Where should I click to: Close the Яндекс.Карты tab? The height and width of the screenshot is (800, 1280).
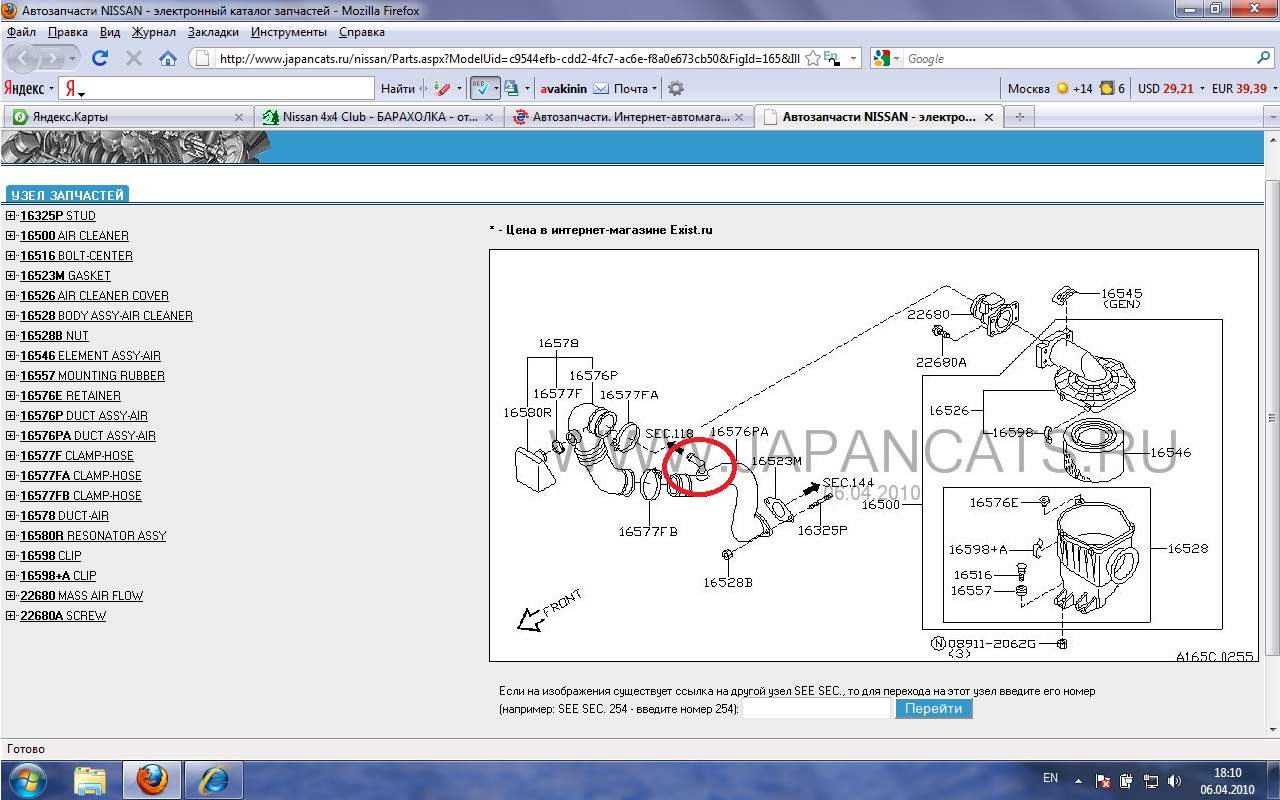click(238, 117)
